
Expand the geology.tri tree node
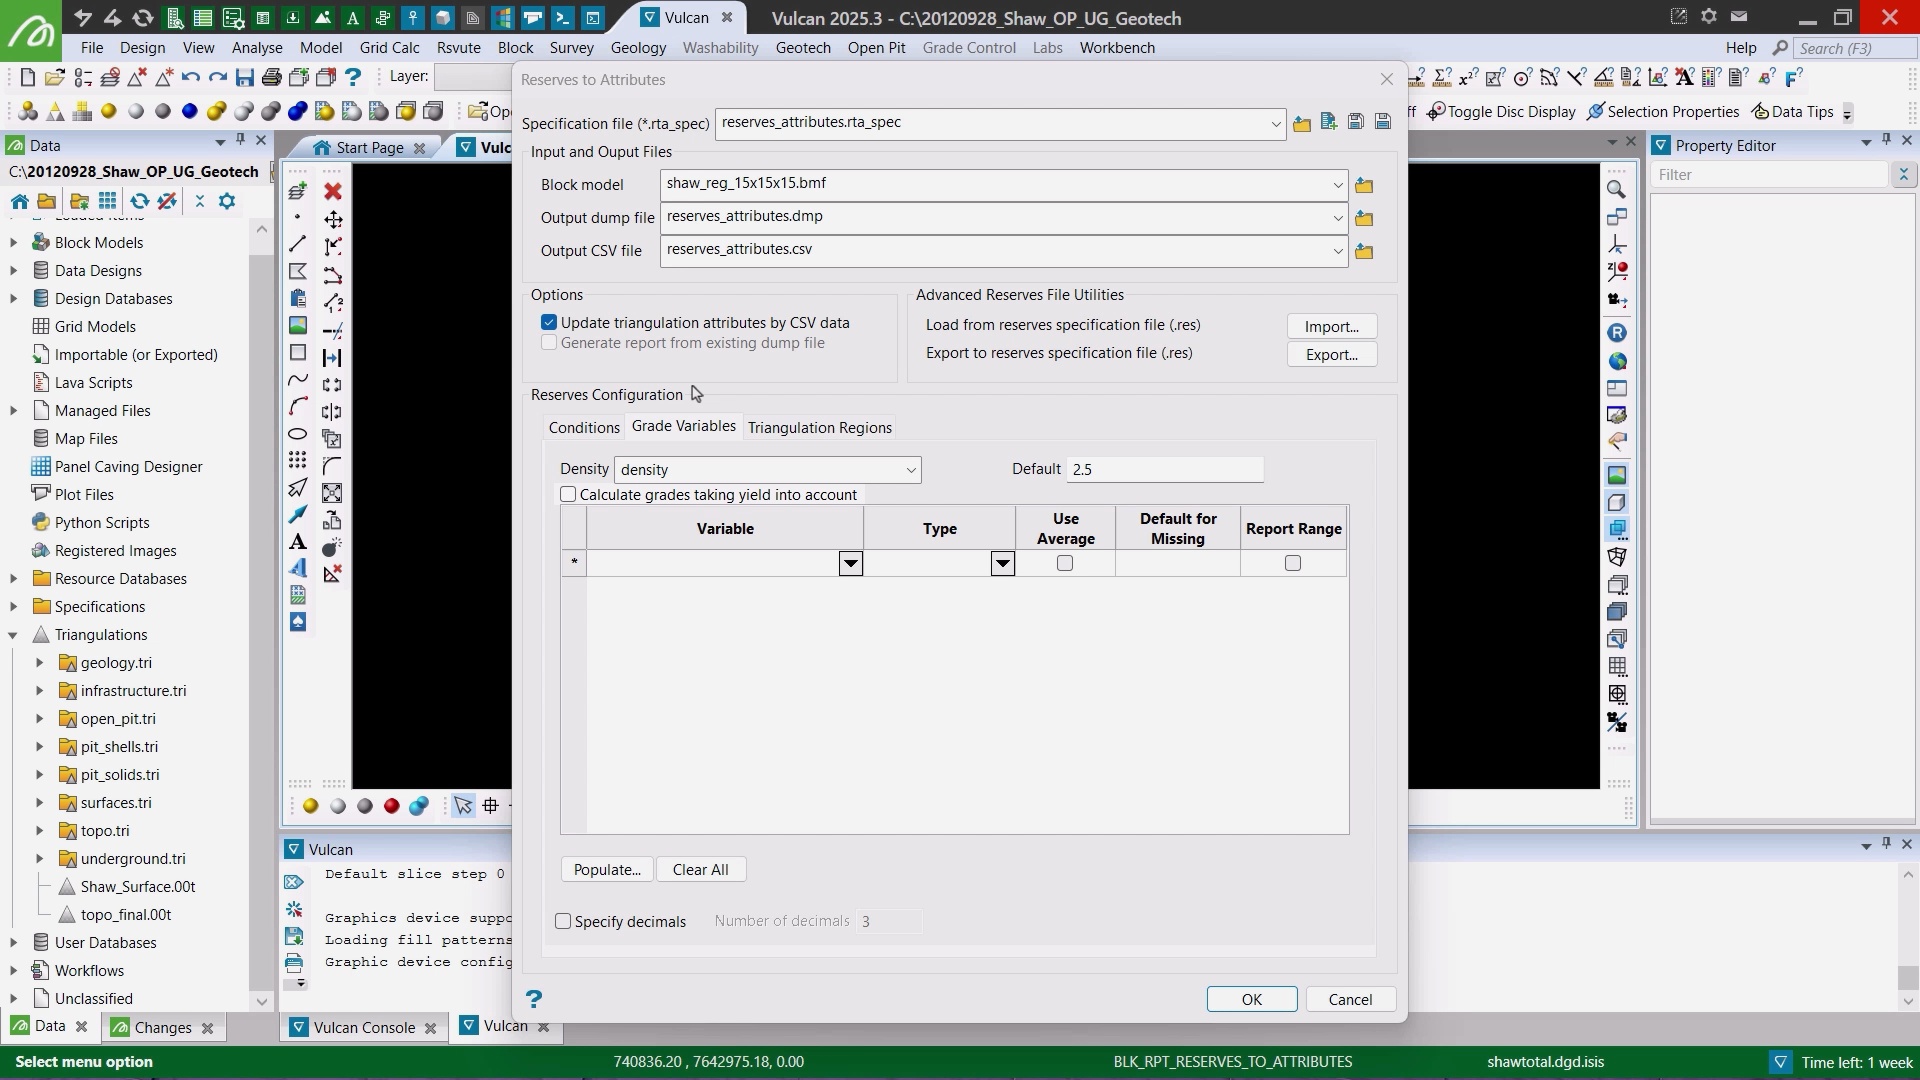39,662
